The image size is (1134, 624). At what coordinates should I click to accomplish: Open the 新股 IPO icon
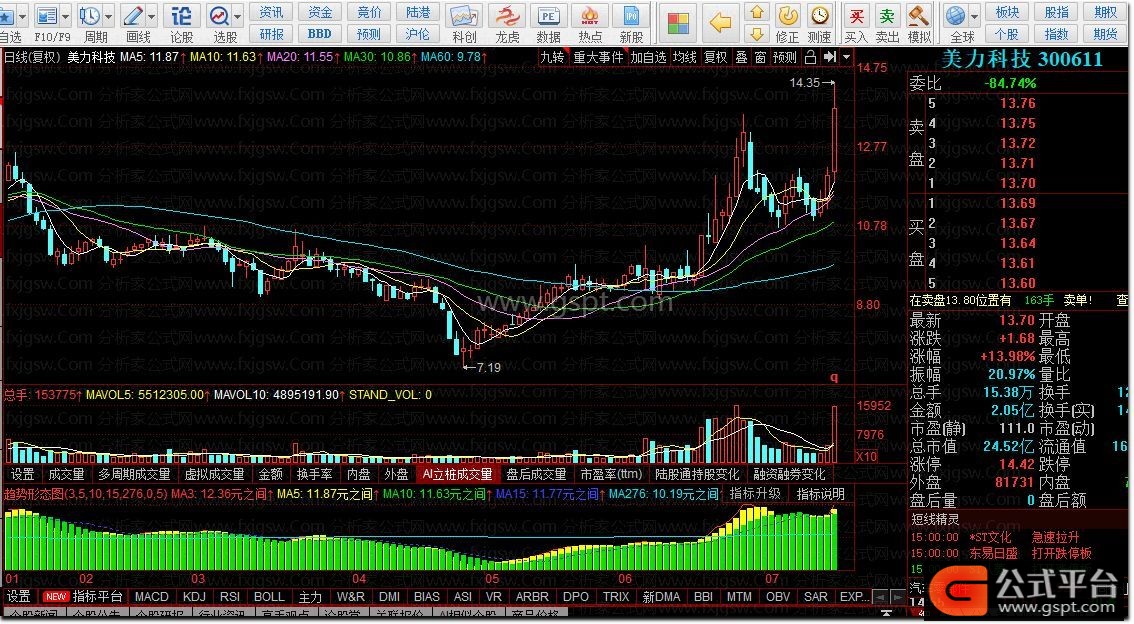(631, 16)
